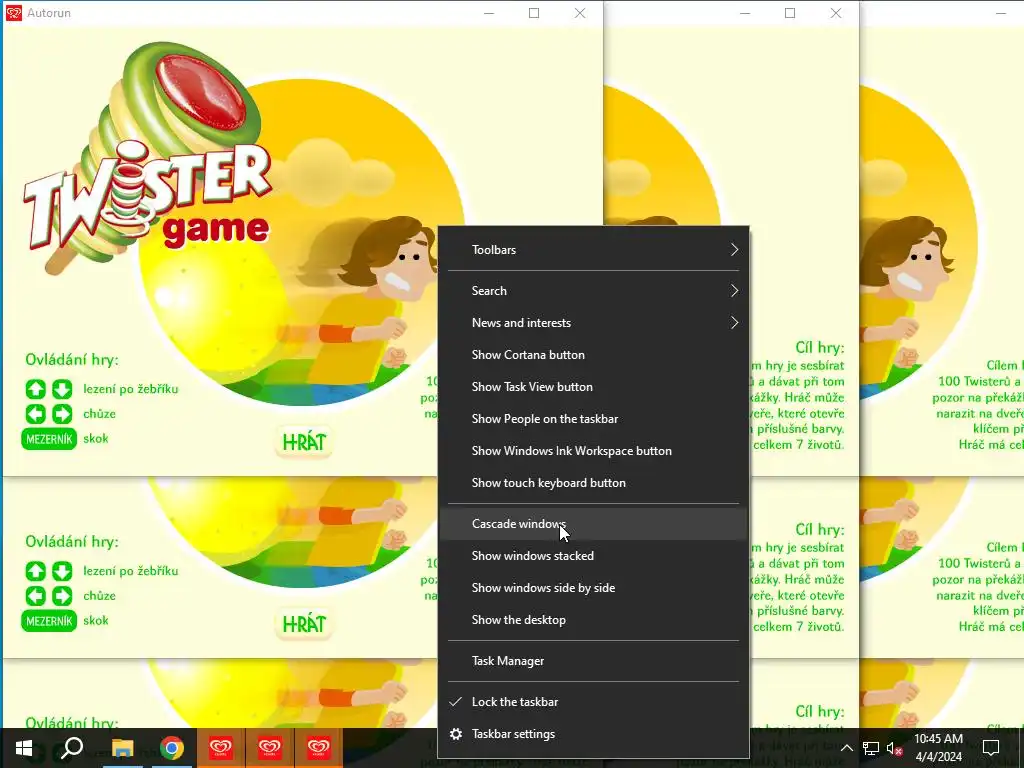Open the notification center icon
This screenshot has width=1024, height=768.
pos(991,748)
